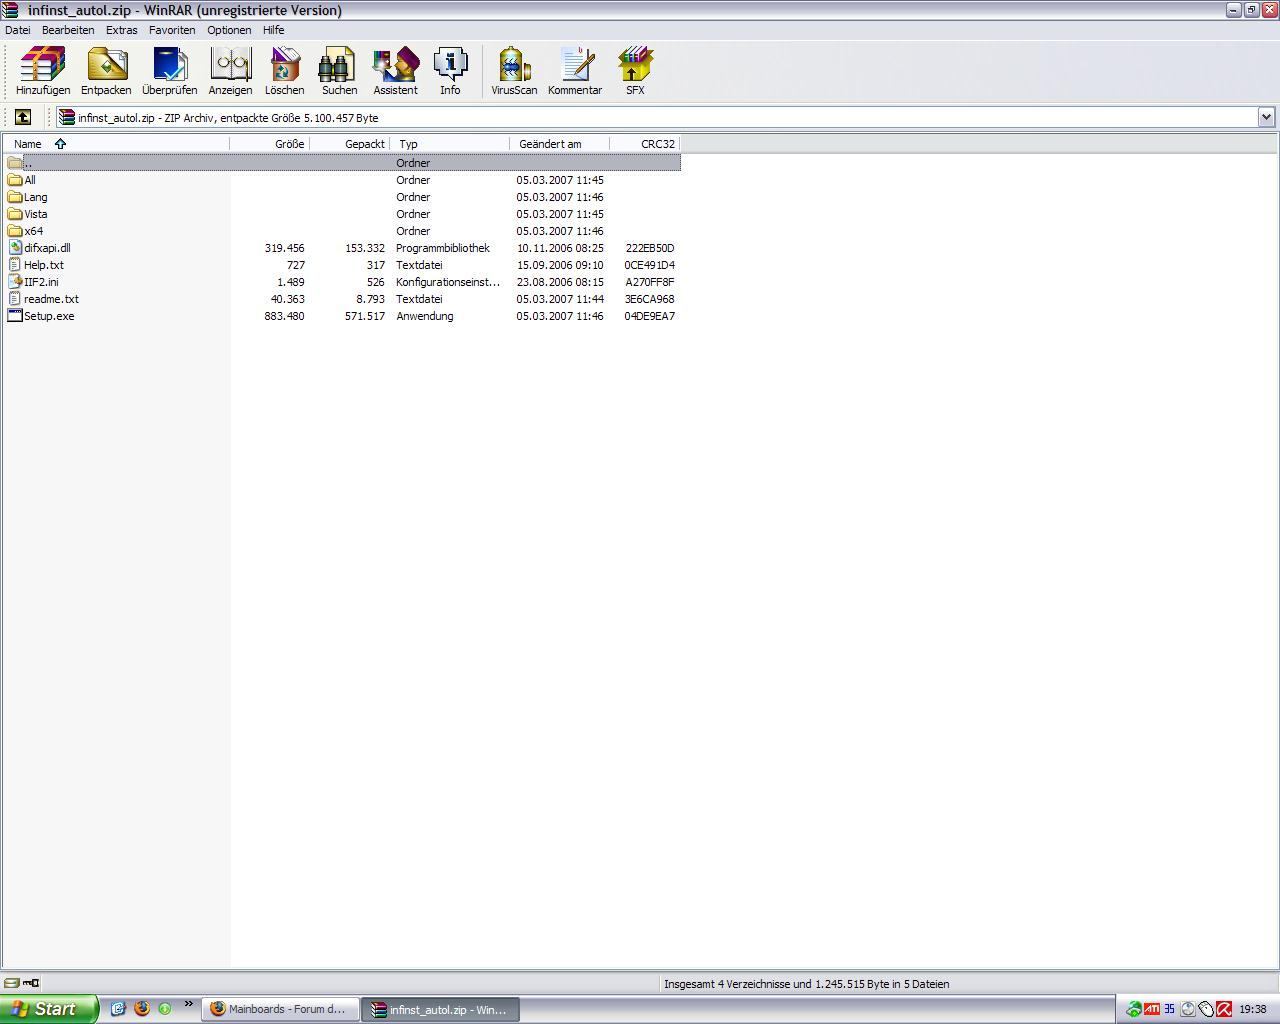1280x1024 pixels.
Task: Run VirusScan from the toolbar
Action: [x=514, y=70]
